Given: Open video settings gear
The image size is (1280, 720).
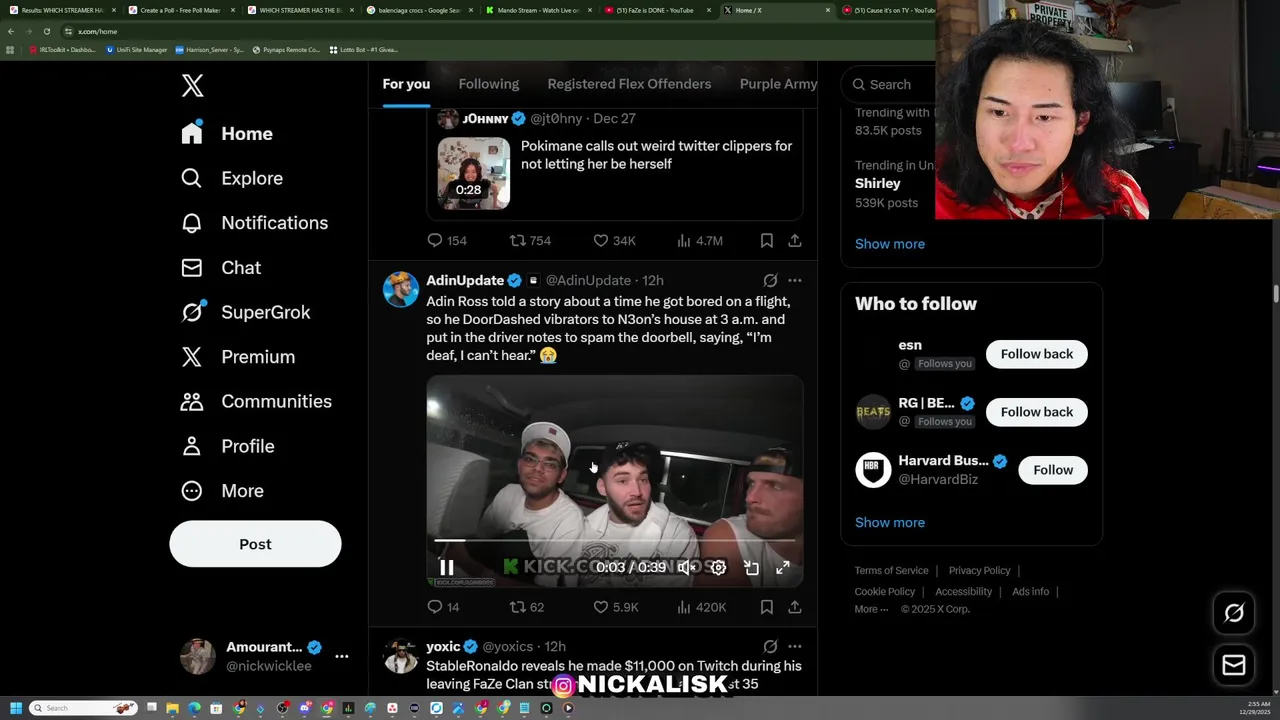Looking at the screenshot, I should (x=718, y=568).
